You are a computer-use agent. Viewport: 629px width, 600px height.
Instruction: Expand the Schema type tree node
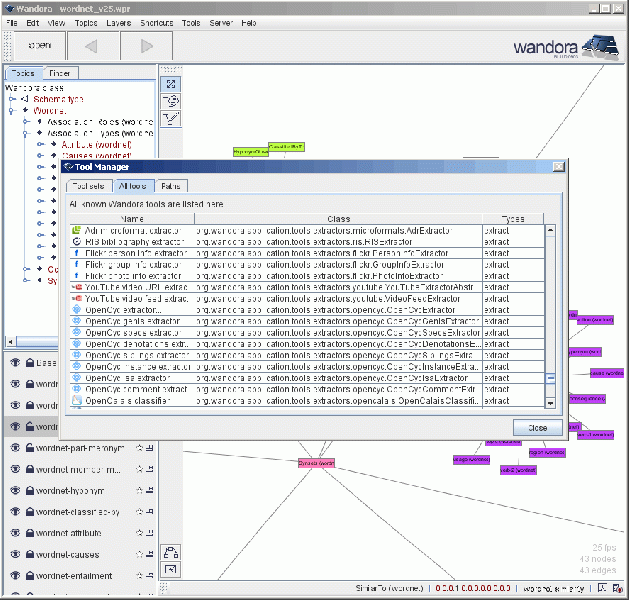click(x=12, y=99)
